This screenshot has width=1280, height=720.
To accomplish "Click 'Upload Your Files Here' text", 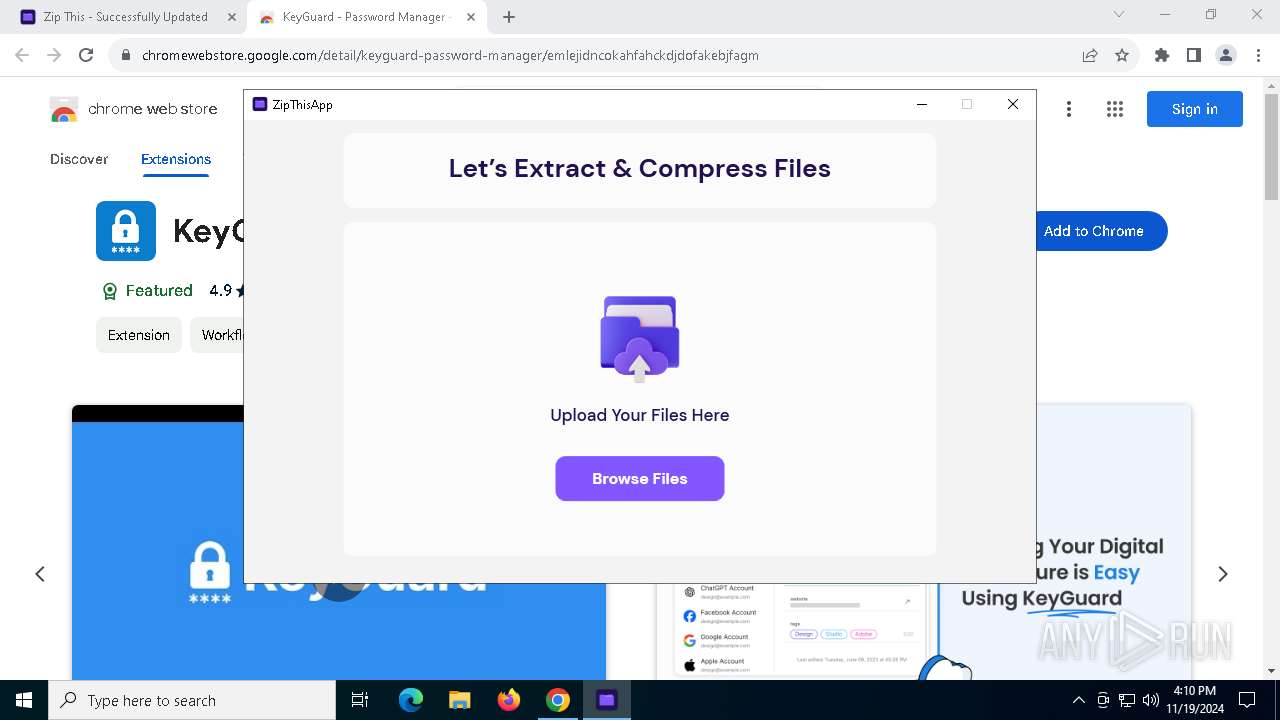I will tap(640, 415).
